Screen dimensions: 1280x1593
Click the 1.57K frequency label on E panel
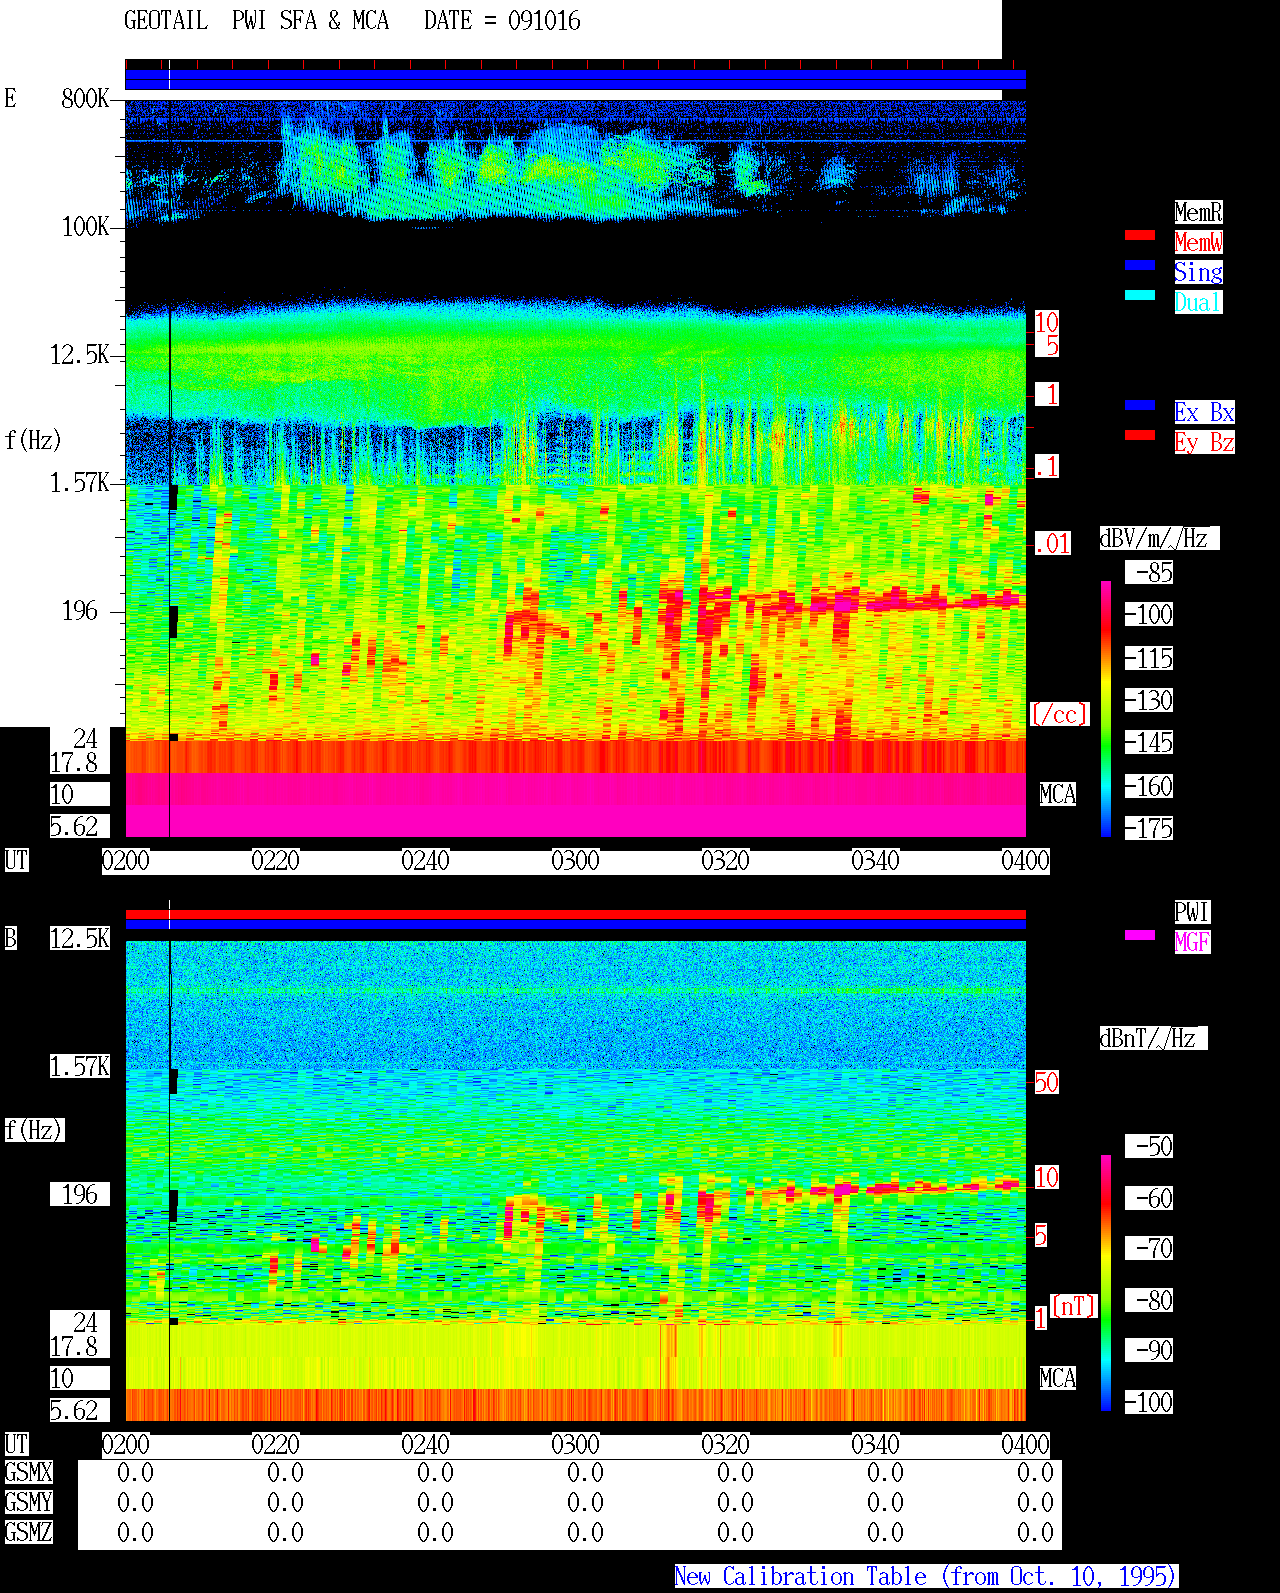[80, 482]
